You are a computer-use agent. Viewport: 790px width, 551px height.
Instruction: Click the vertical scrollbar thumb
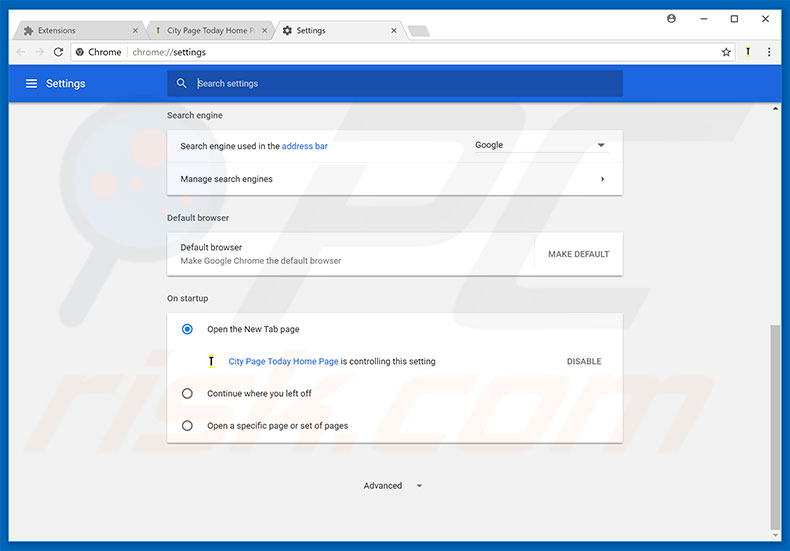[x=775, y=427]
